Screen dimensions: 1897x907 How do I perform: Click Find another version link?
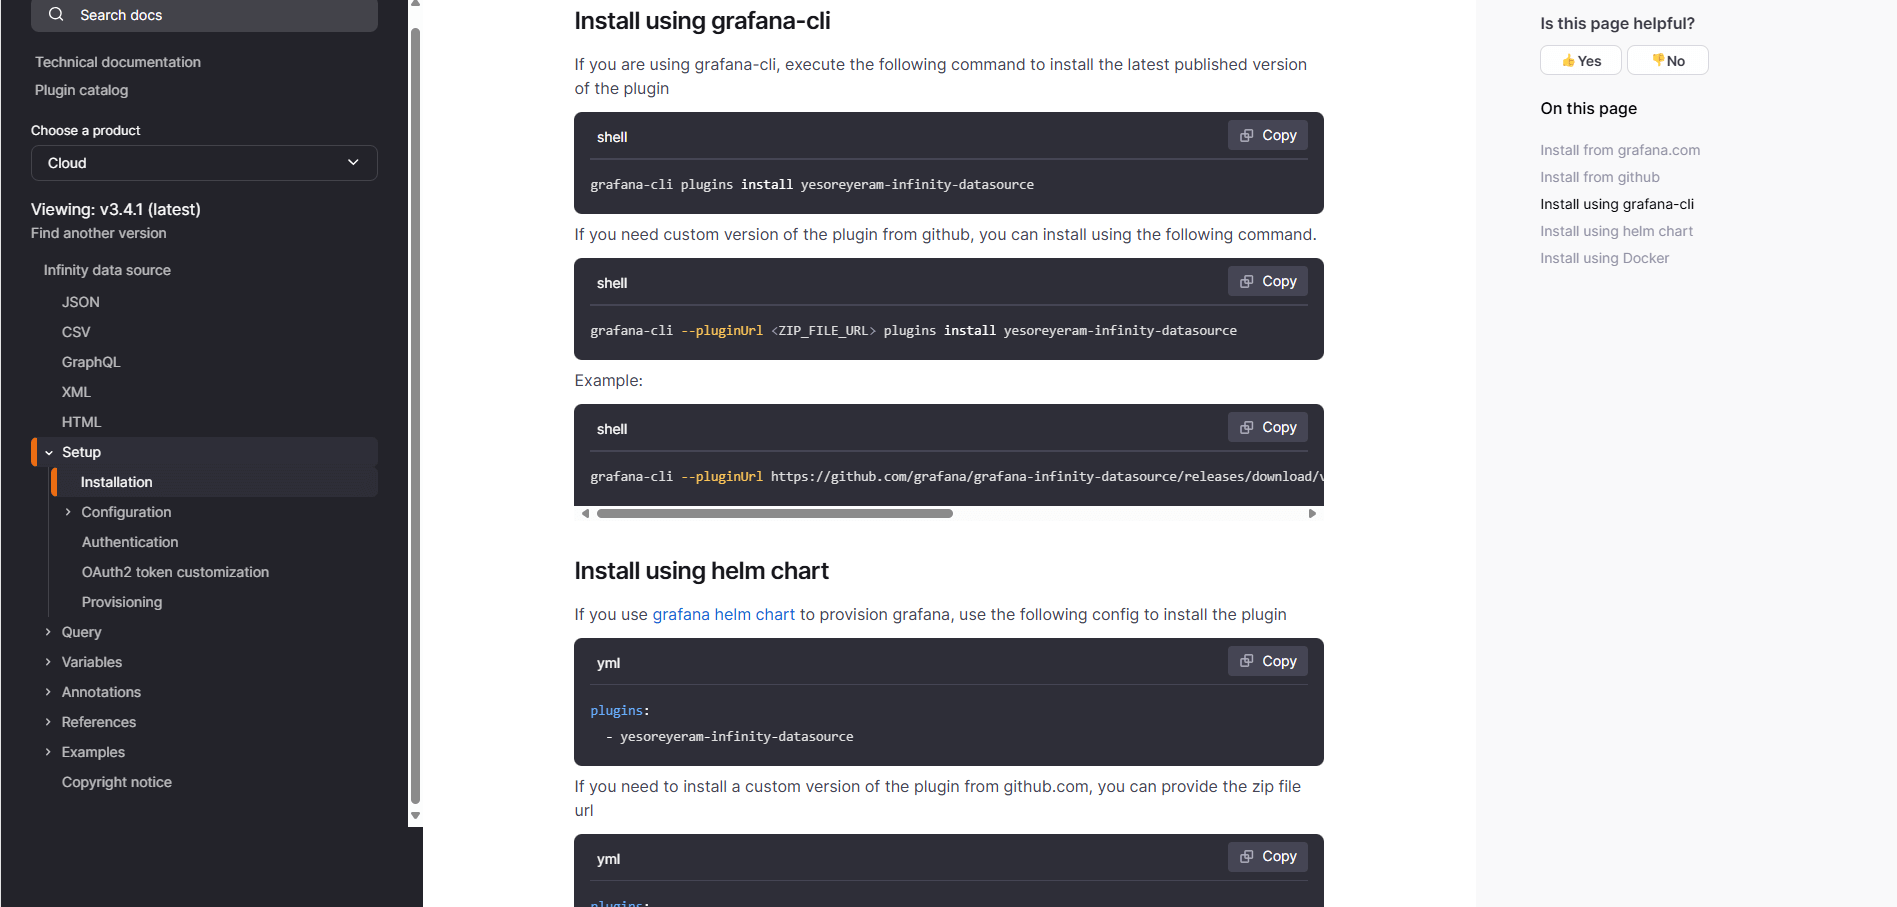pos(99,233)
